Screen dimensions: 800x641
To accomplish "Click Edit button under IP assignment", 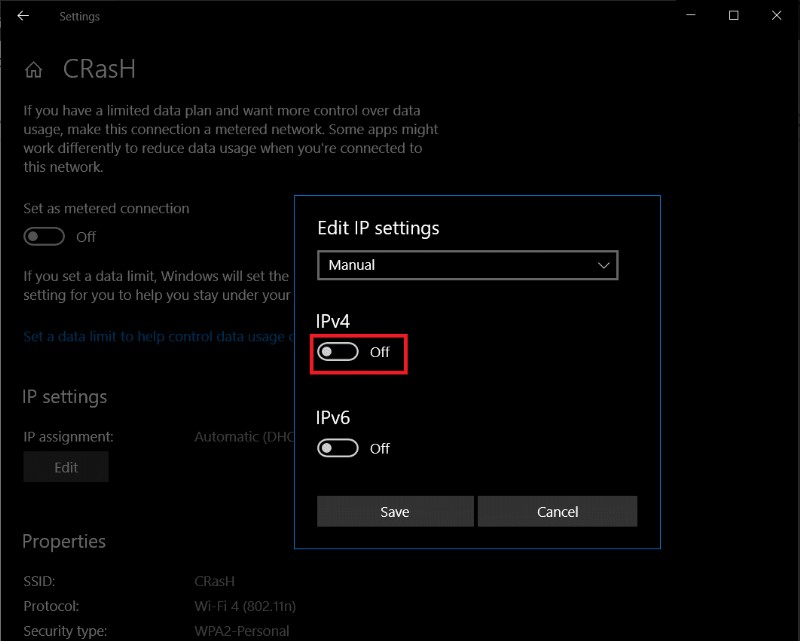I will [66, 467].
